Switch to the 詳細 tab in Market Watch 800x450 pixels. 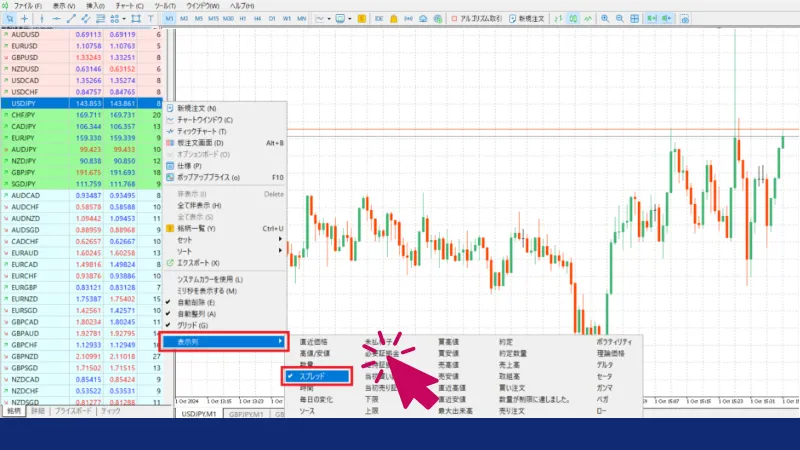click(38, 411)
